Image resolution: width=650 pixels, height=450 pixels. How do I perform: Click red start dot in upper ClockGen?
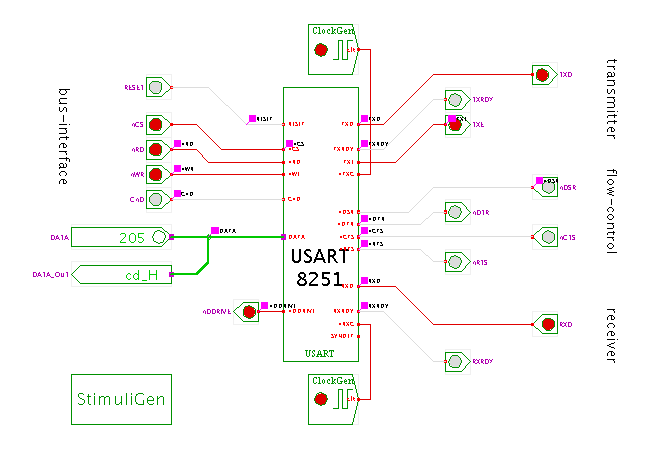(x=321, y=50)
